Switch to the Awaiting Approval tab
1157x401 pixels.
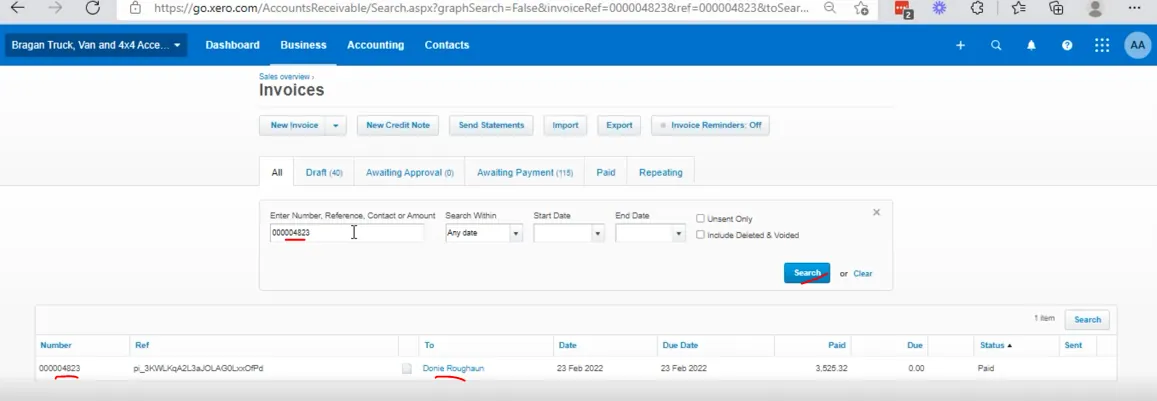click(410, 172)
